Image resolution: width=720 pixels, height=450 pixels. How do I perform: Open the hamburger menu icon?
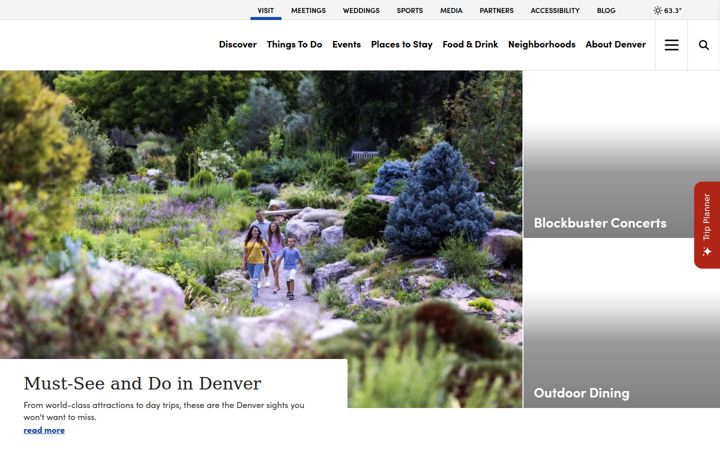coord(671,45)
